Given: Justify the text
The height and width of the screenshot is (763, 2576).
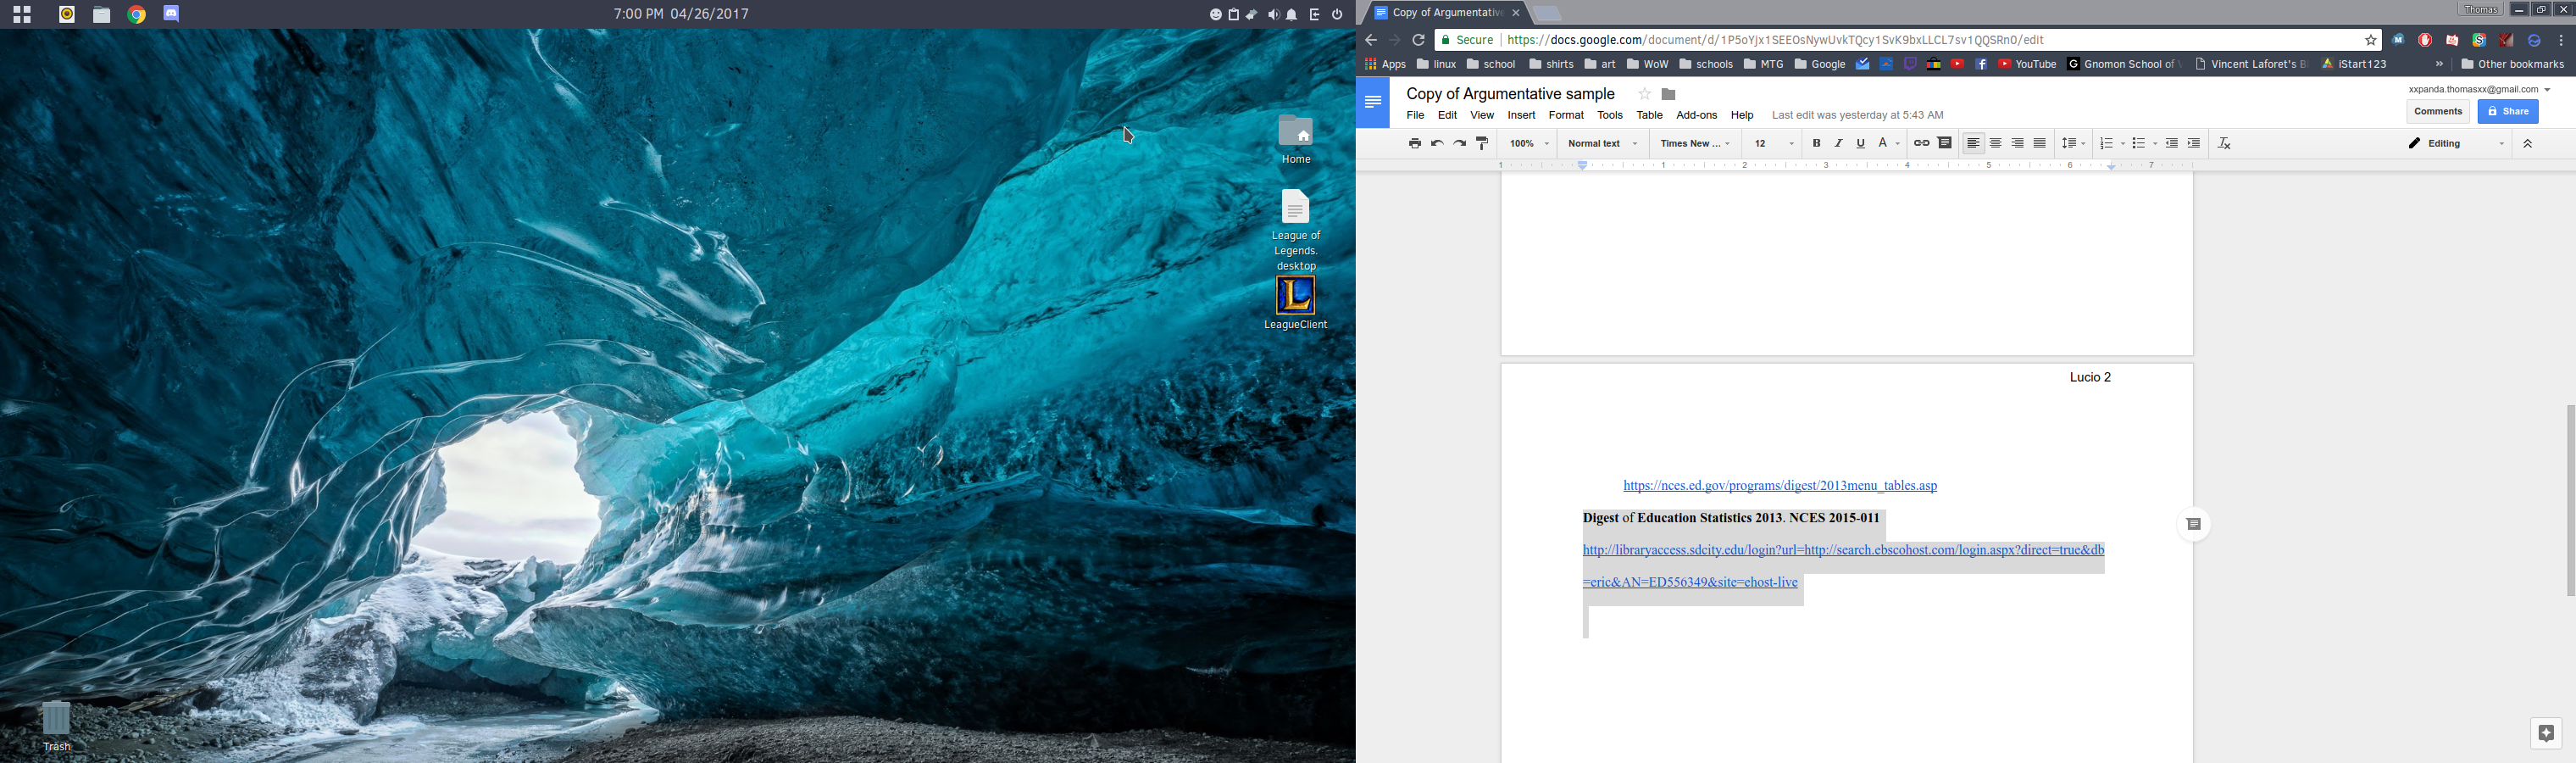Looking at the screenshot, I should (2040, 143).
